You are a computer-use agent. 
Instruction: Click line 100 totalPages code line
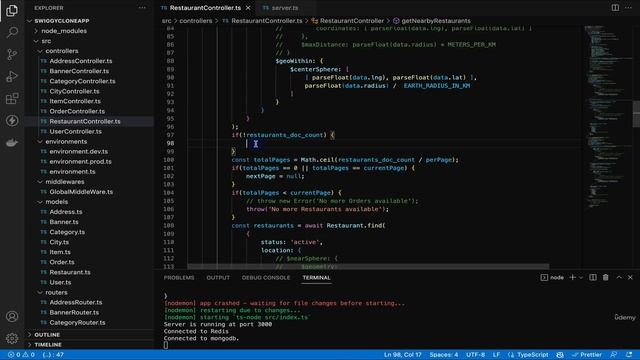[345, 160]
